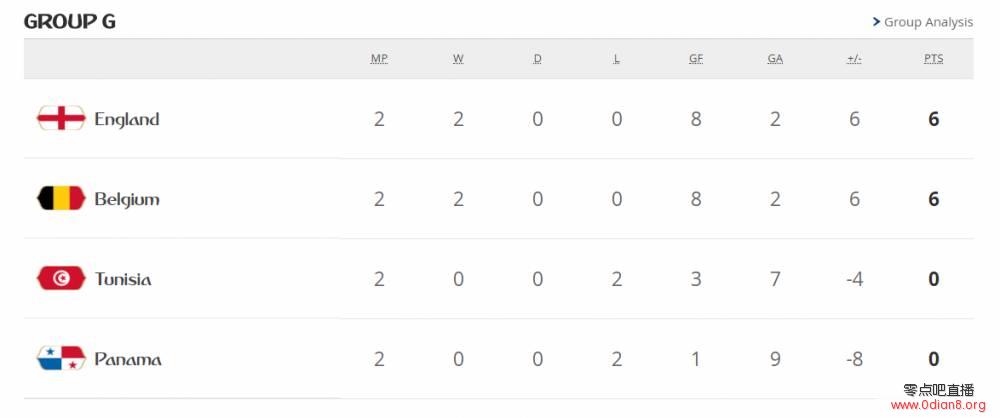1000x418 pixels.
Task: Click the Belgium flag icon
Action: [61, 198]
